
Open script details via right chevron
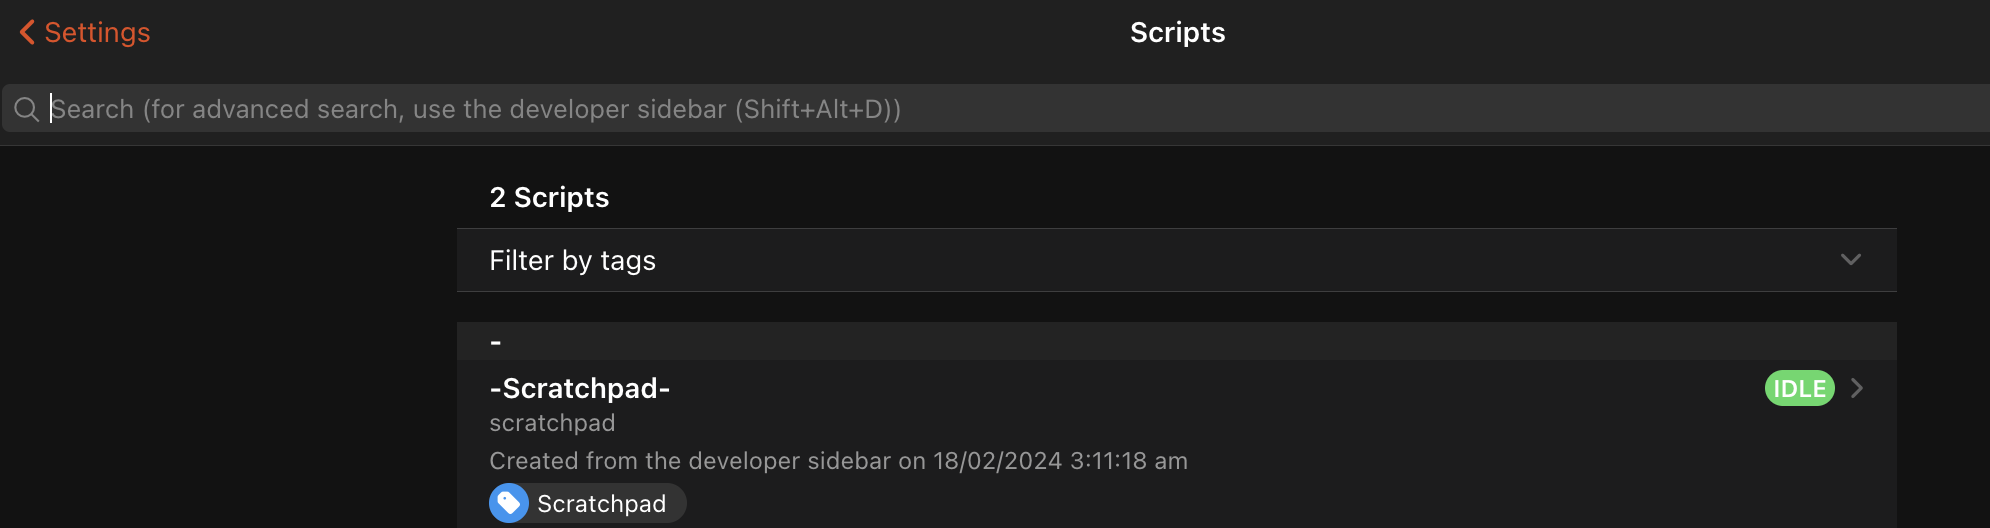(1857, 388)
